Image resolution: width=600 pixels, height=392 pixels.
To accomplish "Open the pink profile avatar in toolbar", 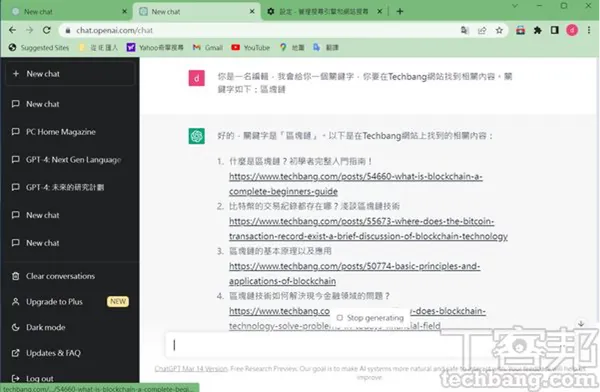I will point(572,30).
